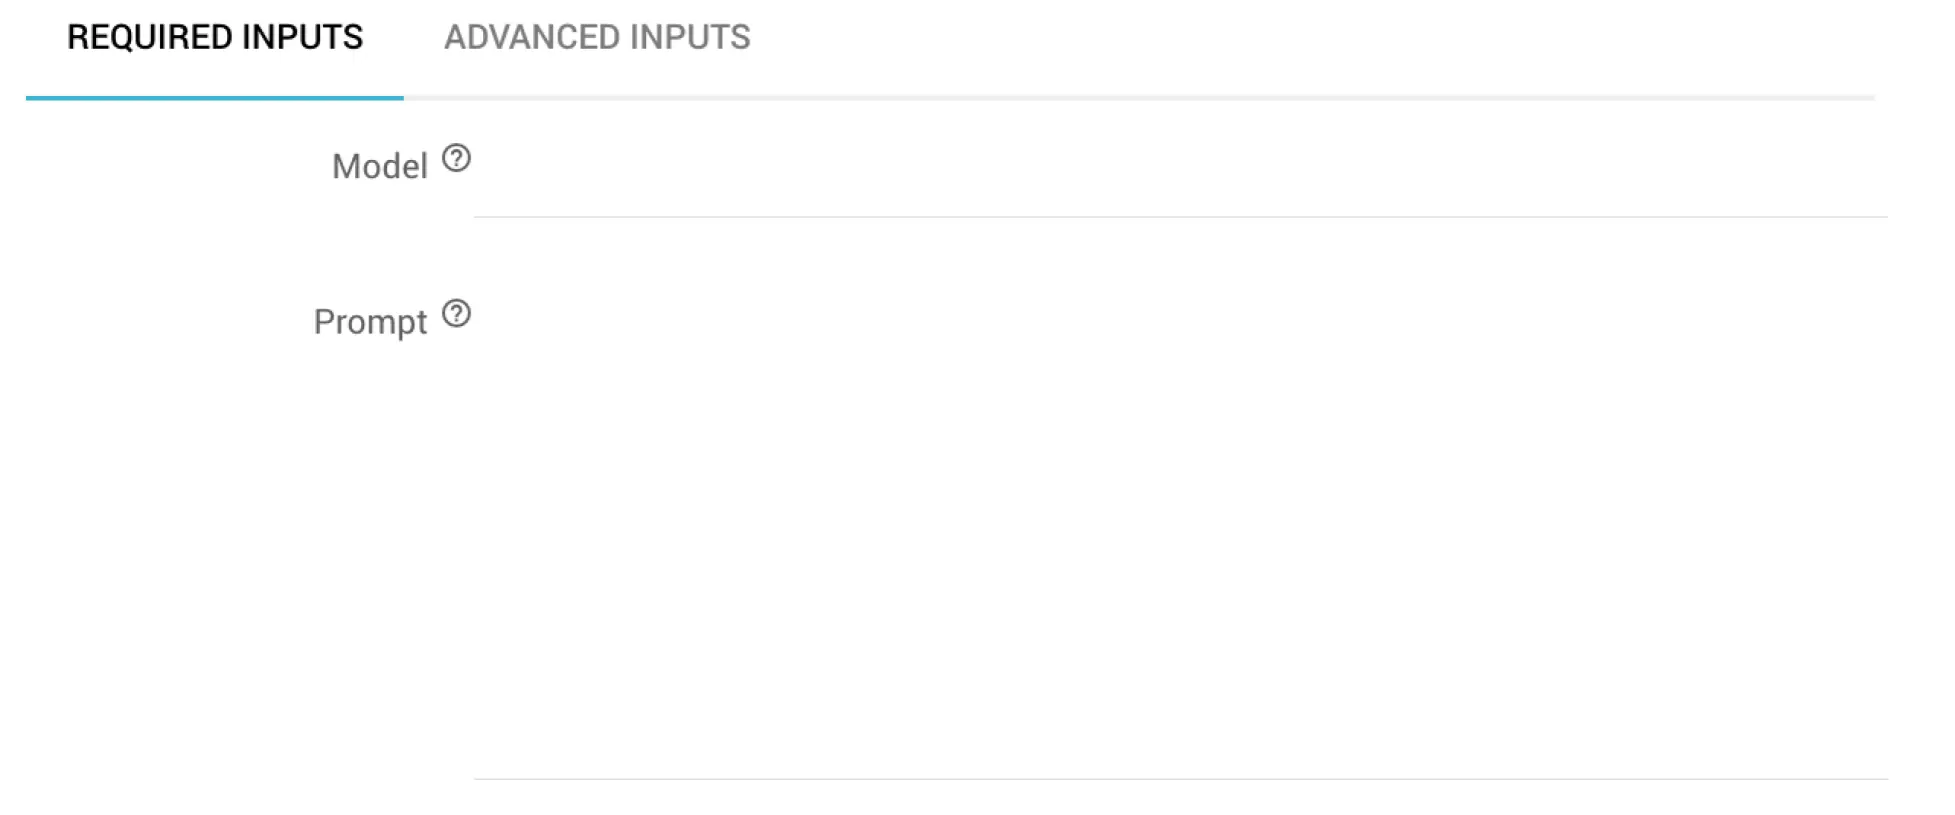Image resolution: width=1955 pixels, height=815 pixels.
Task: Show help info for the Model input
Action: (x=456, y=158)
